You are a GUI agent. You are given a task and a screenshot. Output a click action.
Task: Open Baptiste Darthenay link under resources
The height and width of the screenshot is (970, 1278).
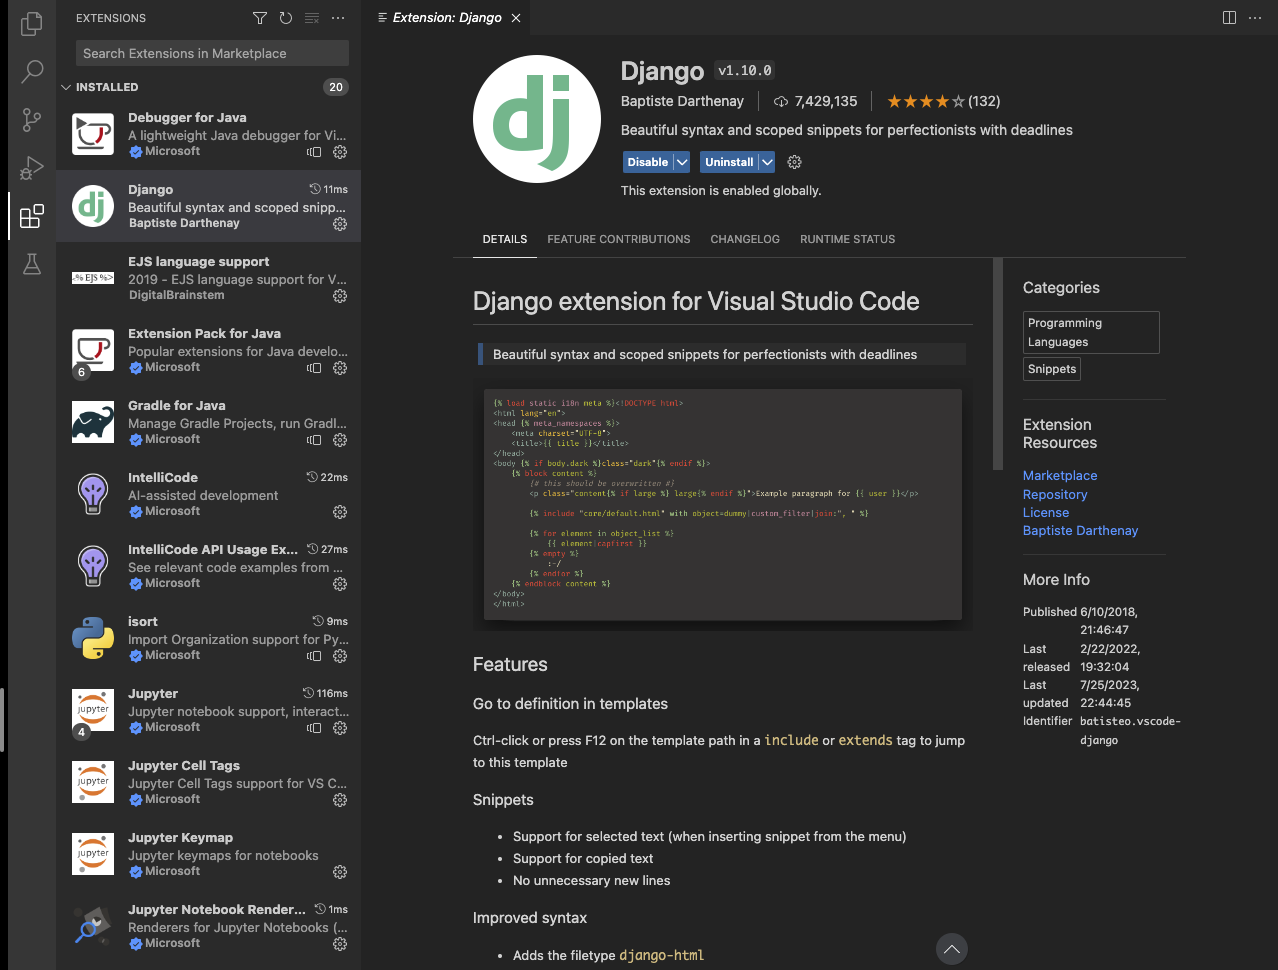pyautogui.click(x=1080, y=531)
